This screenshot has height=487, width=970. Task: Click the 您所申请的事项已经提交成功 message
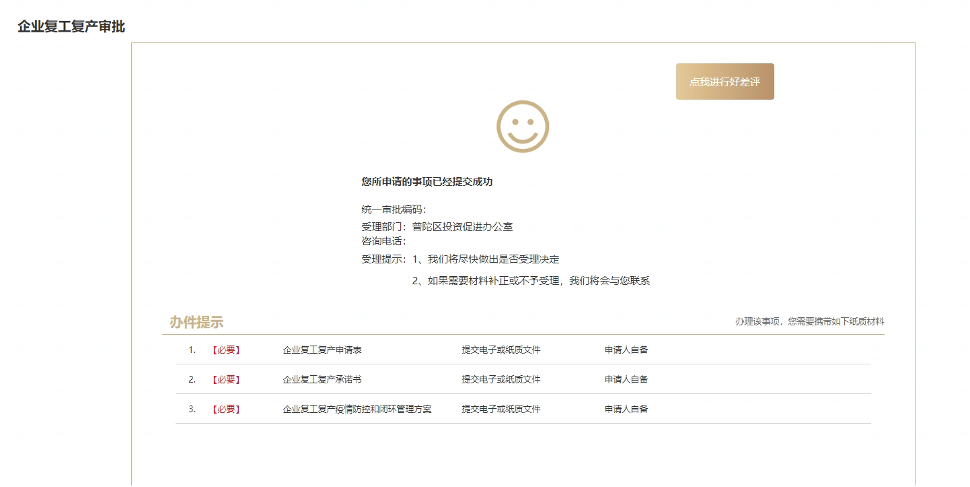pyautogui.click(x=427, y=182)
